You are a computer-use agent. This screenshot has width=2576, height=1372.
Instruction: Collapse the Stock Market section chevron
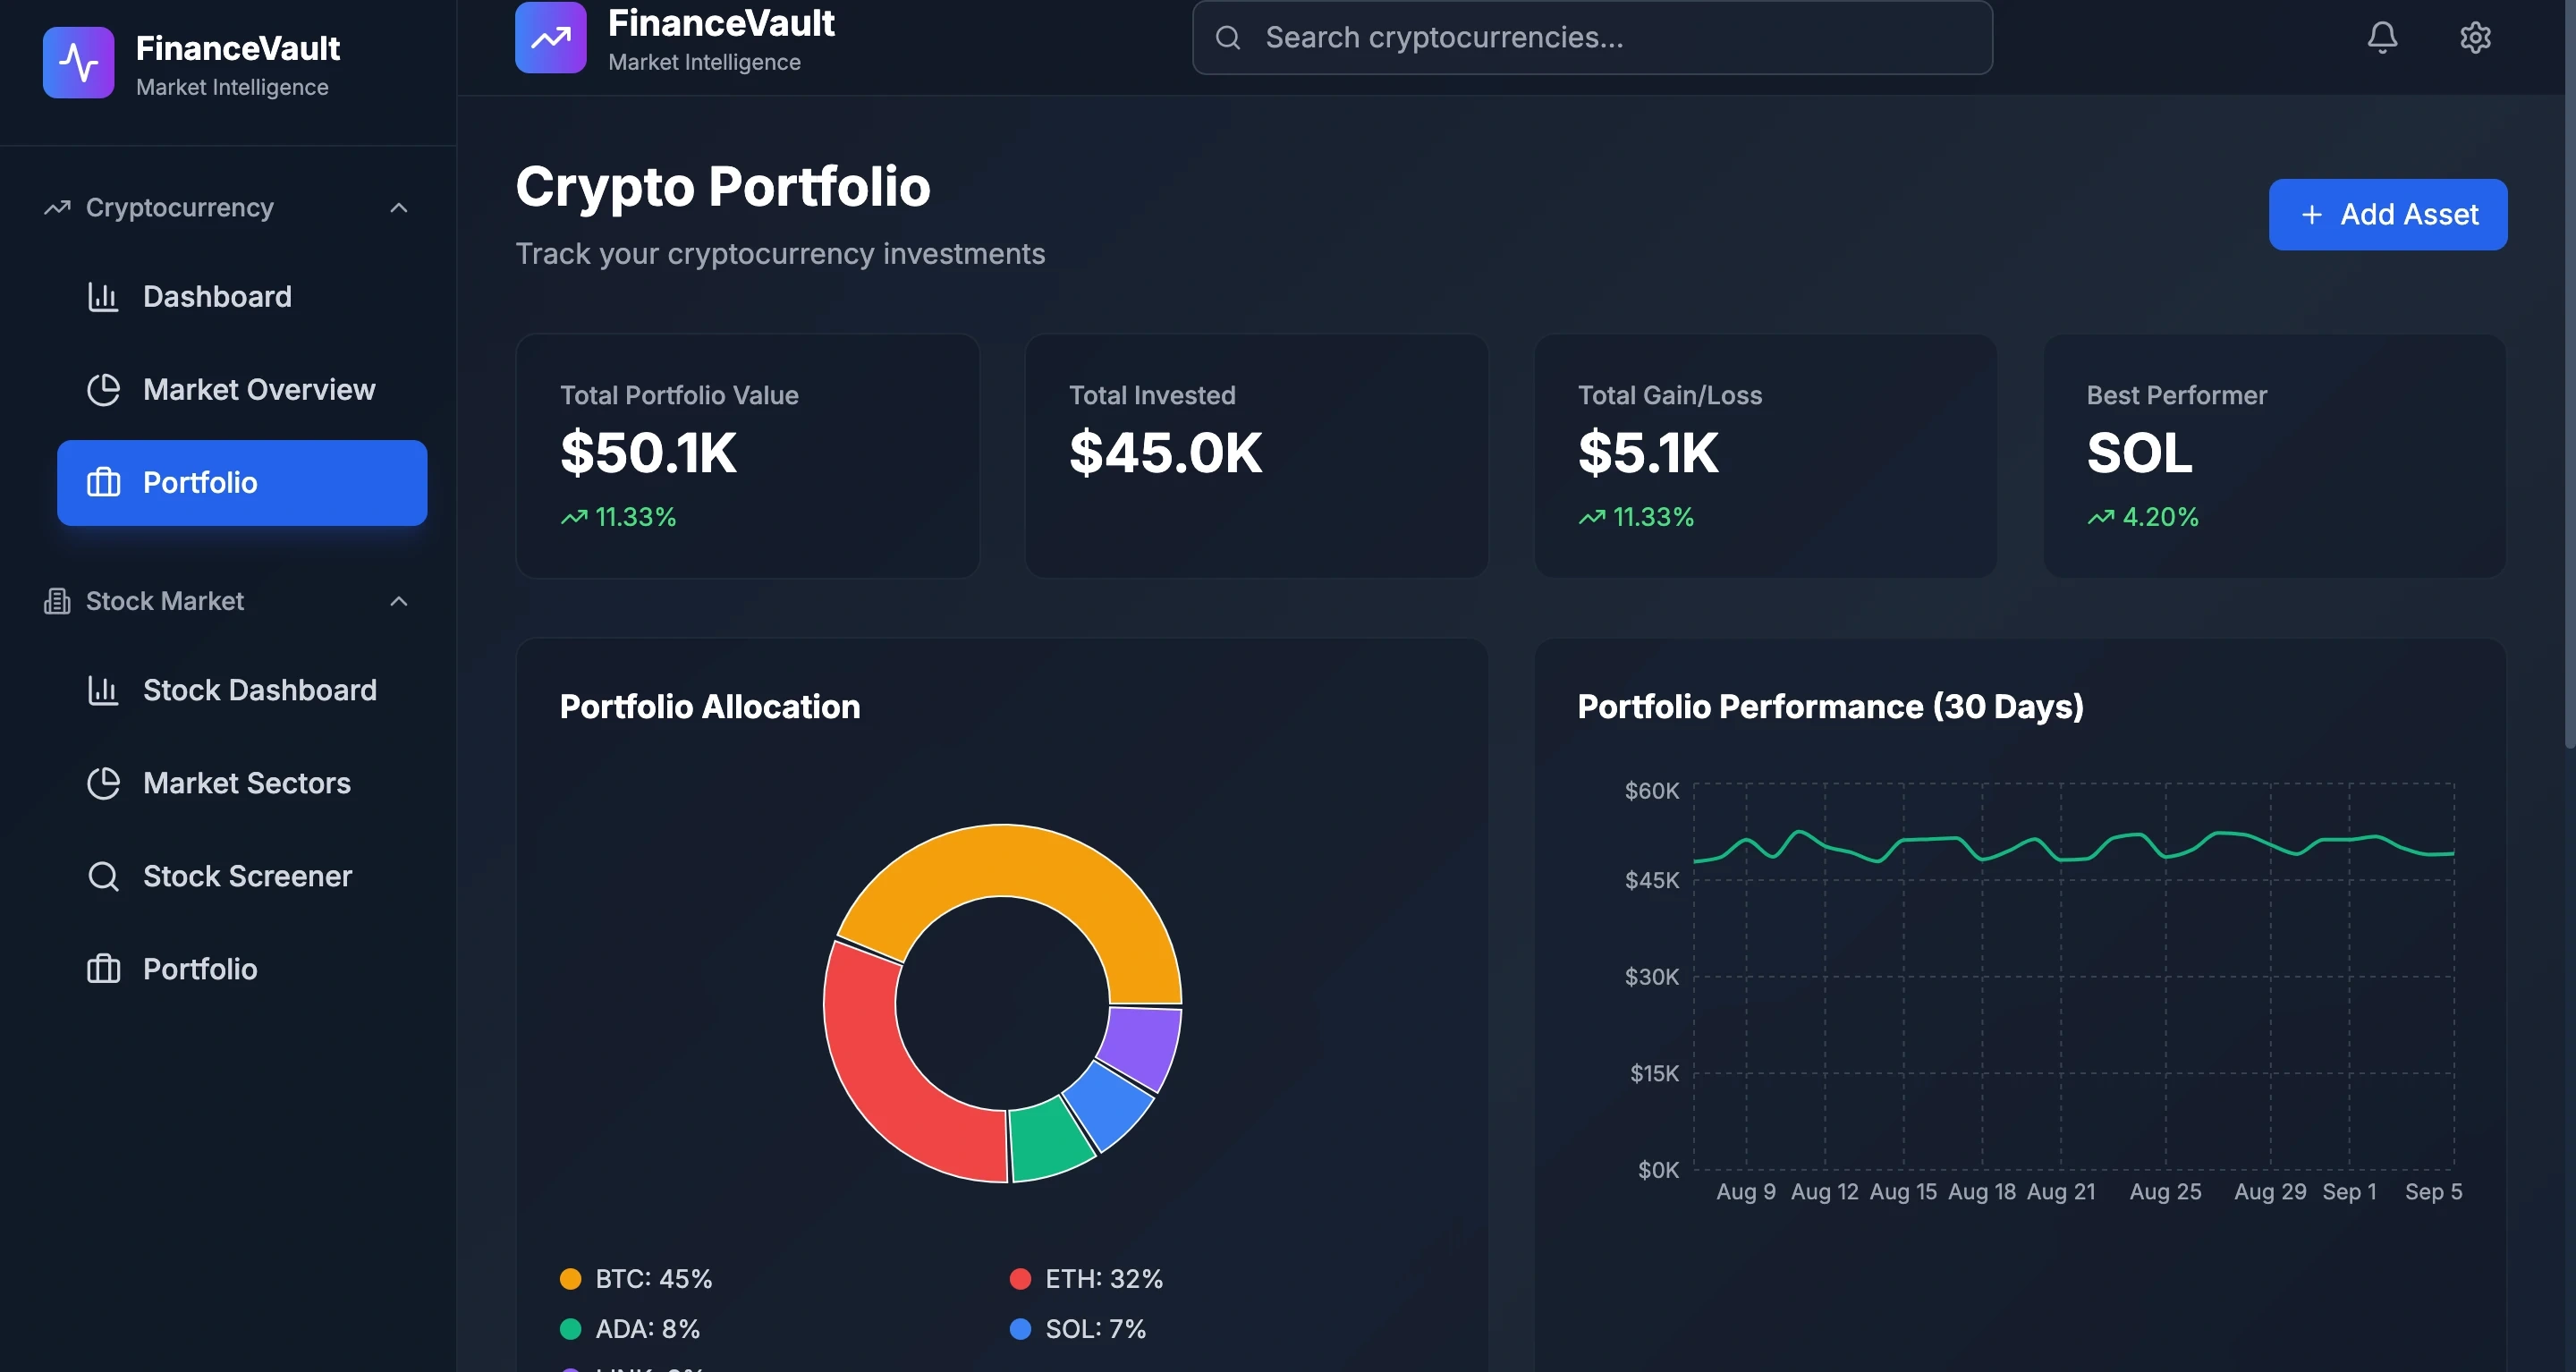tap(398, 601)
